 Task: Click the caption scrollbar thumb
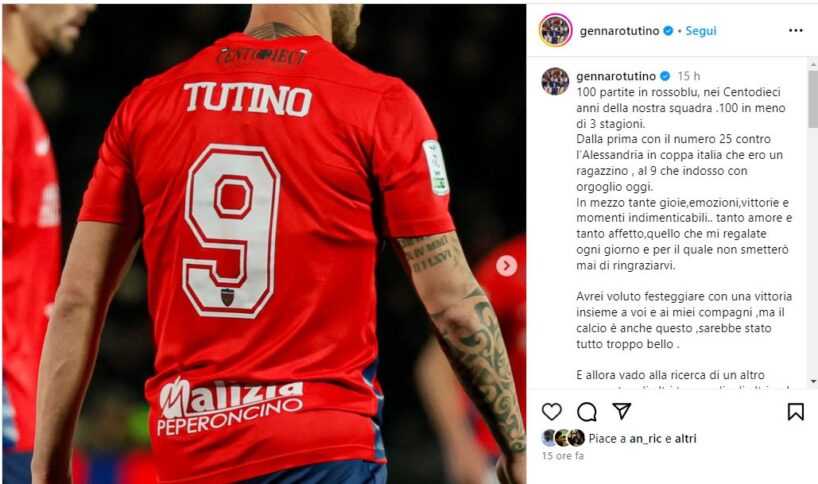[813, 99]
